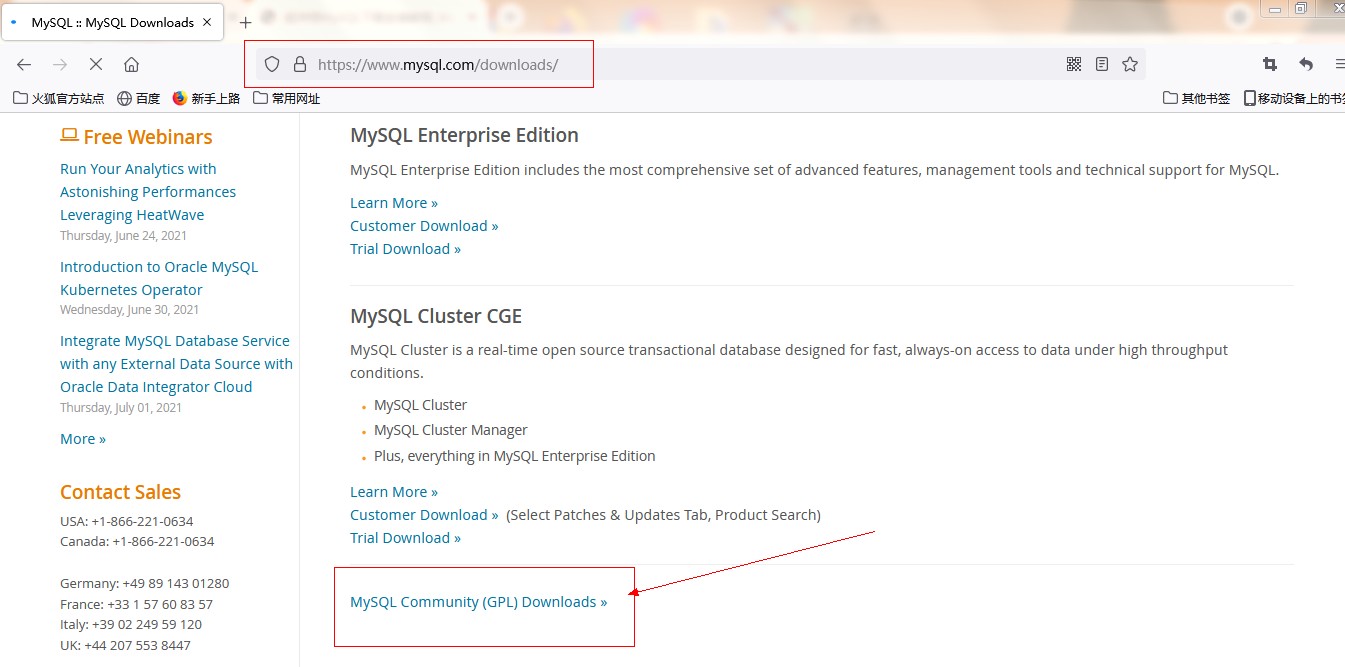
Task: Click MySQL Cluster CGE heading
Action: coord(436,316)
